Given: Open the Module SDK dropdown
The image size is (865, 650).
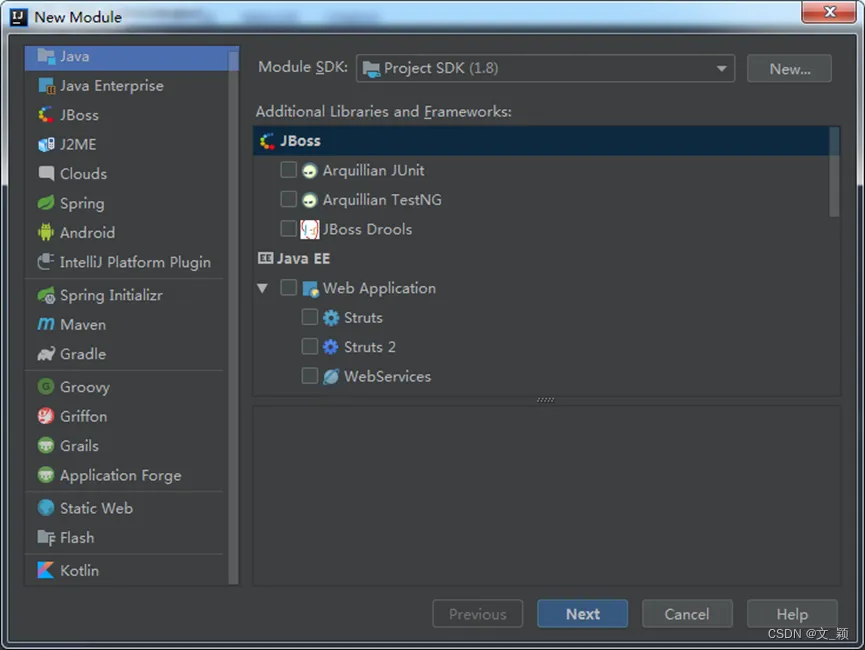Looking at the screenshot, I should pyautogui.click(x=545, y=68).
